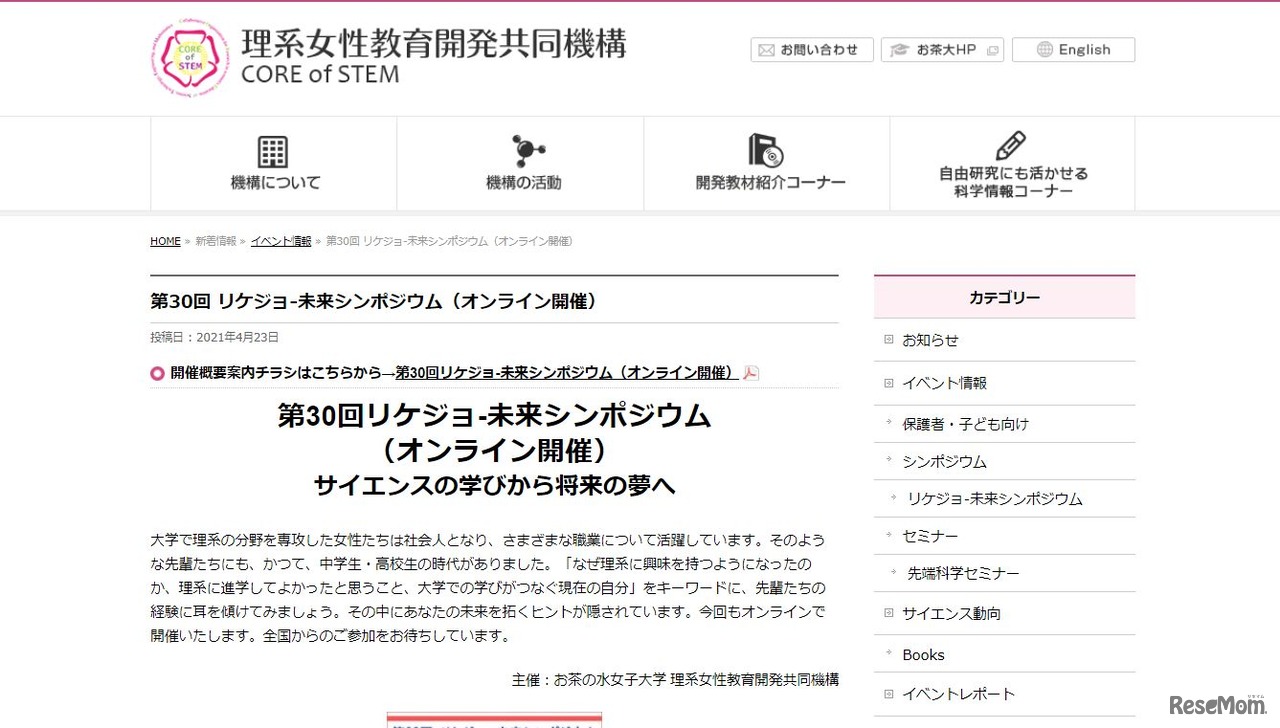The width and height of the screenshot is (1280, 728).
Task: Open the 機構の活動 navigation menu
Action: [524, 183]
